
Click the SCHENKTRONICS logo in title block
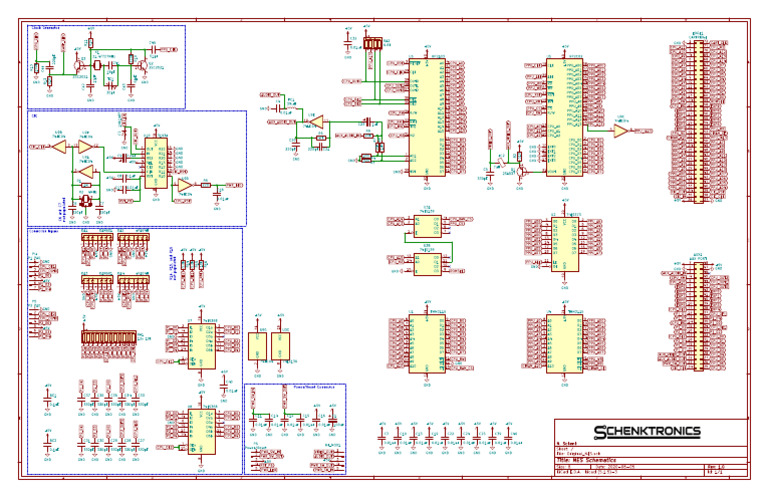click(647, 432)
